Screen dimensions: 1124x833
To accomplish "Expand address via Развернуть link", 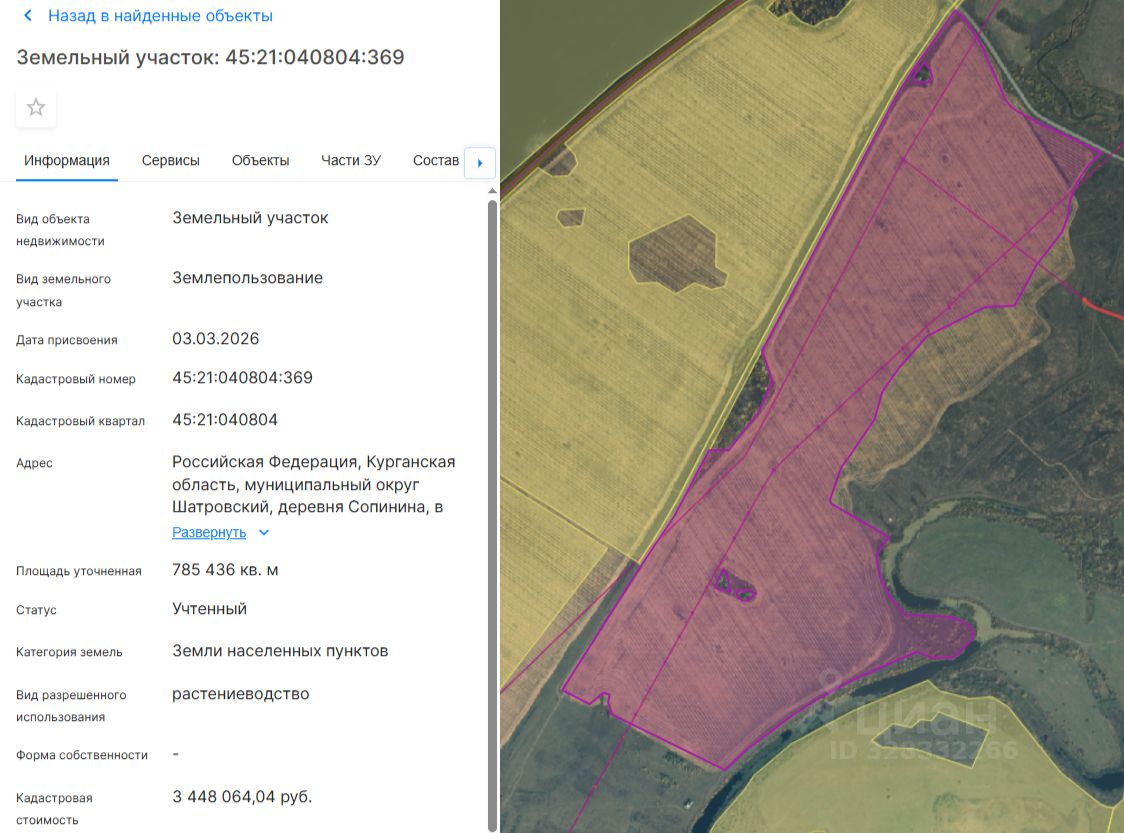I will pyautogui.click(x=209, y=533).
